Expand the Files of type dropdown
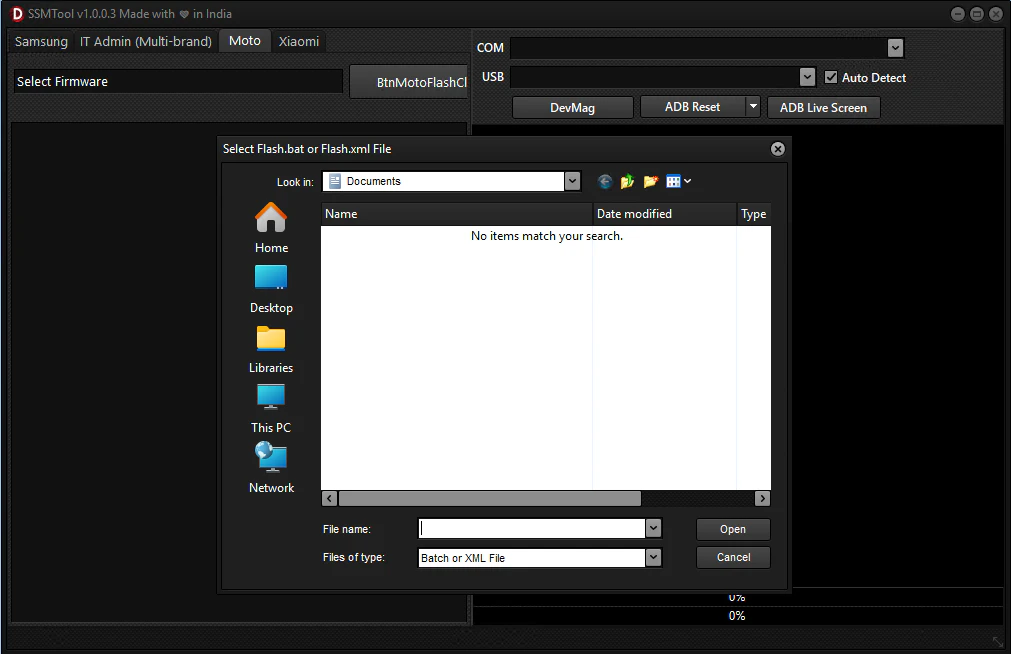 point(653,558)
